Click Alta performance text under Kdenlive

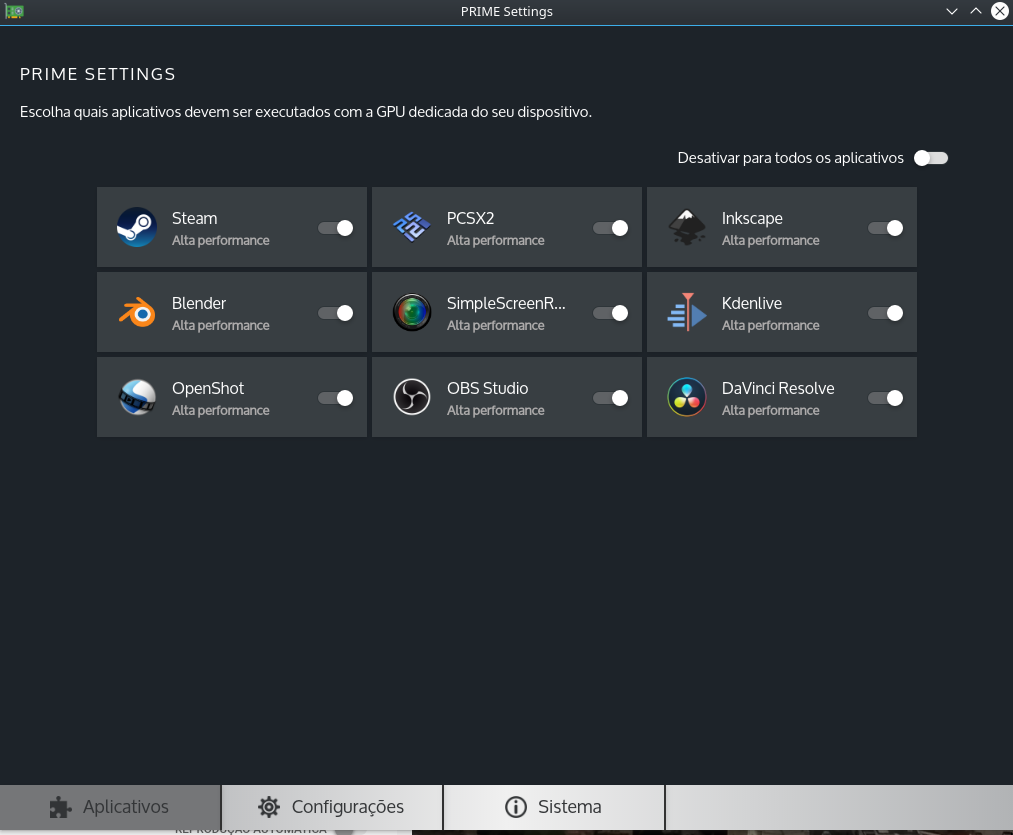click(x=771, y=326)
